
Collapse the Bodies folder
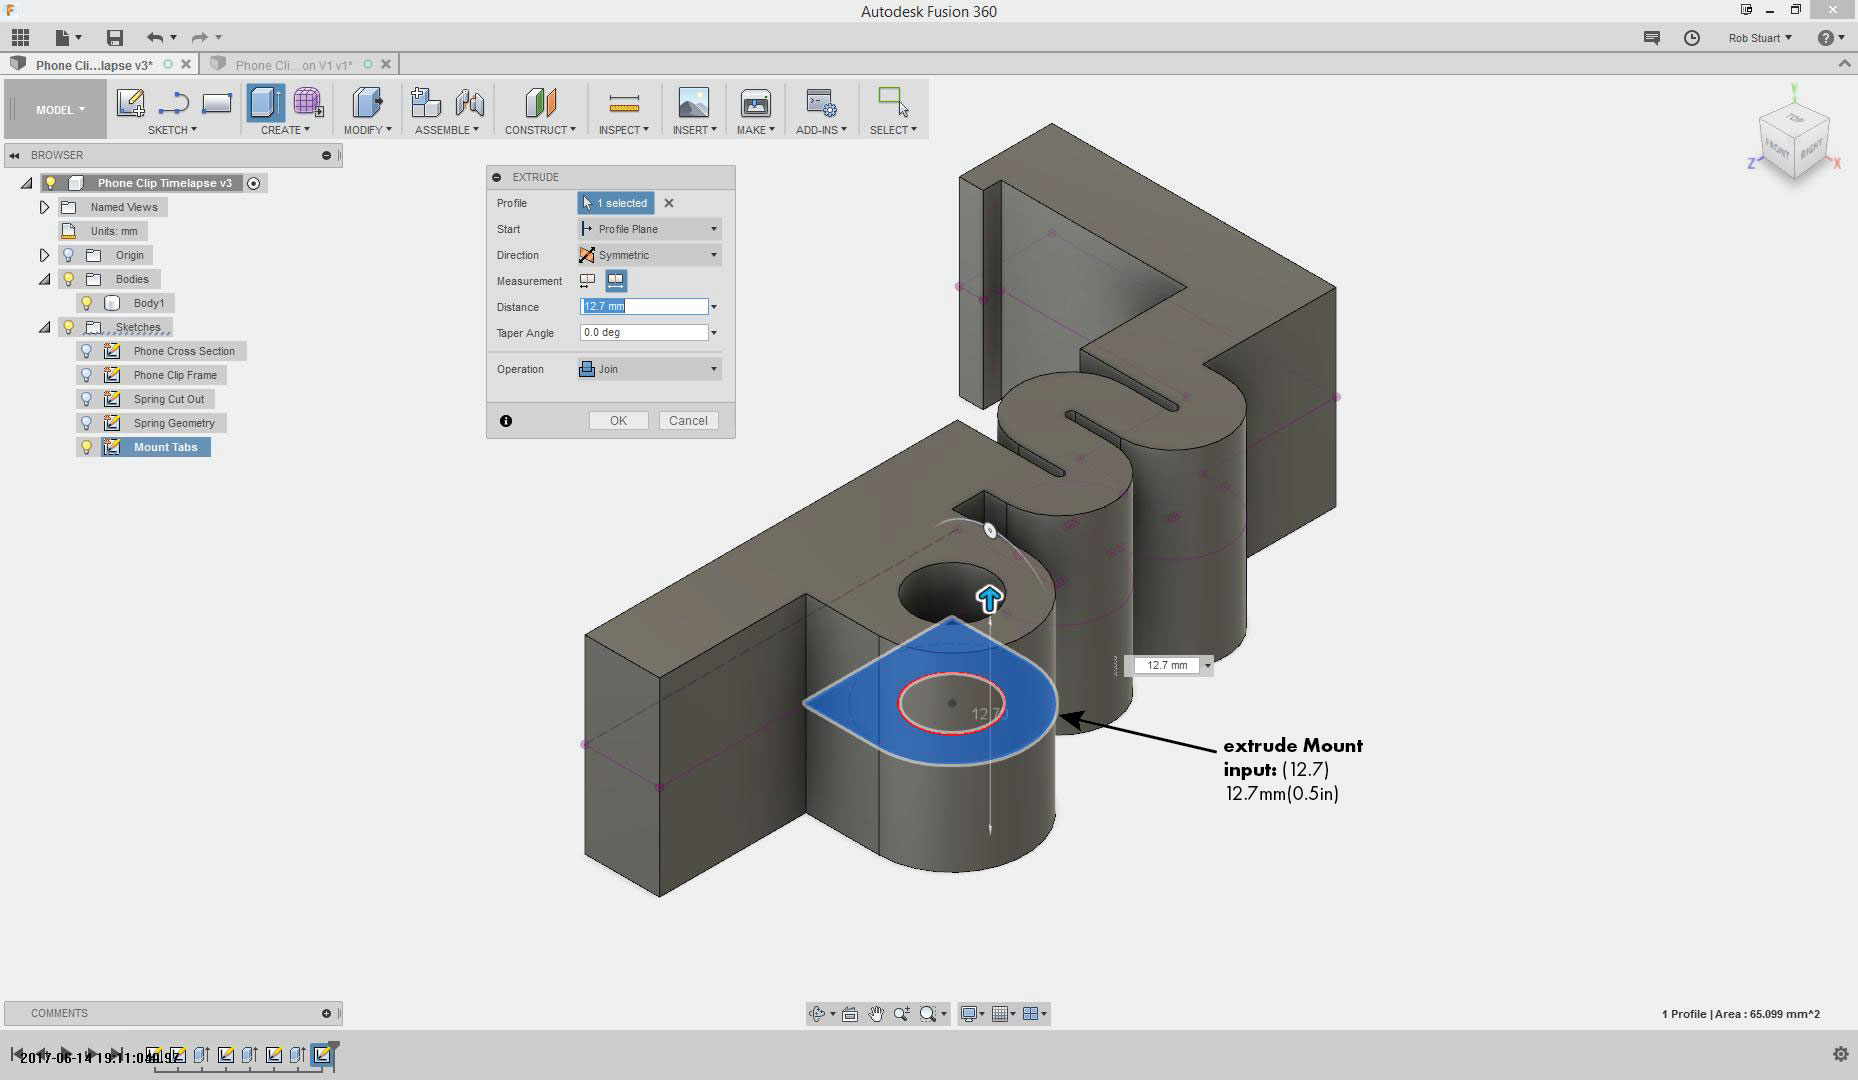44,279
